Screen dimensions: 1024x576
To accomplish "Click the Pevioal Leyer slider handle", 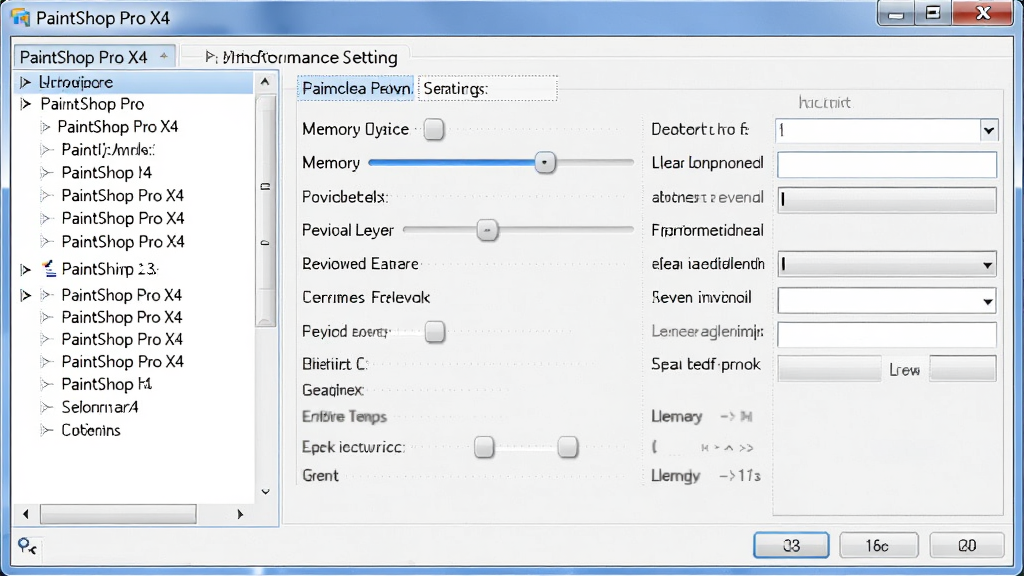I will tap(487, 230).
